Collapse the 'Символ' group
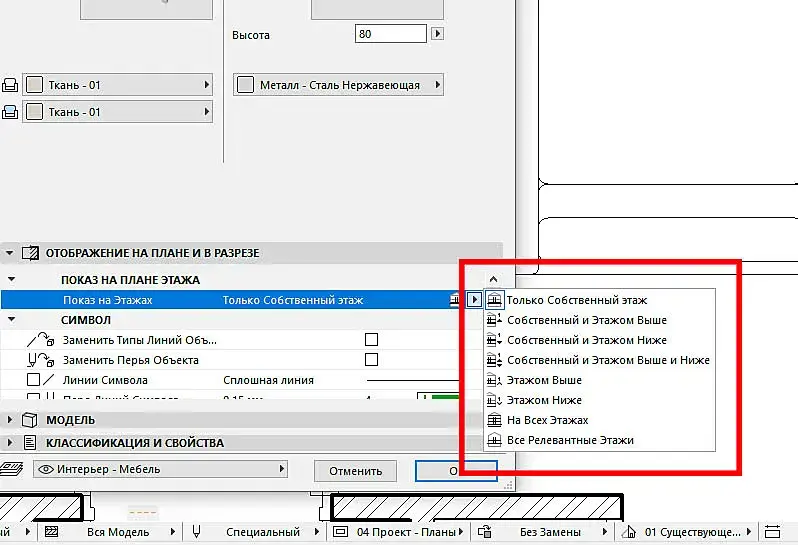 pos(11,320)
